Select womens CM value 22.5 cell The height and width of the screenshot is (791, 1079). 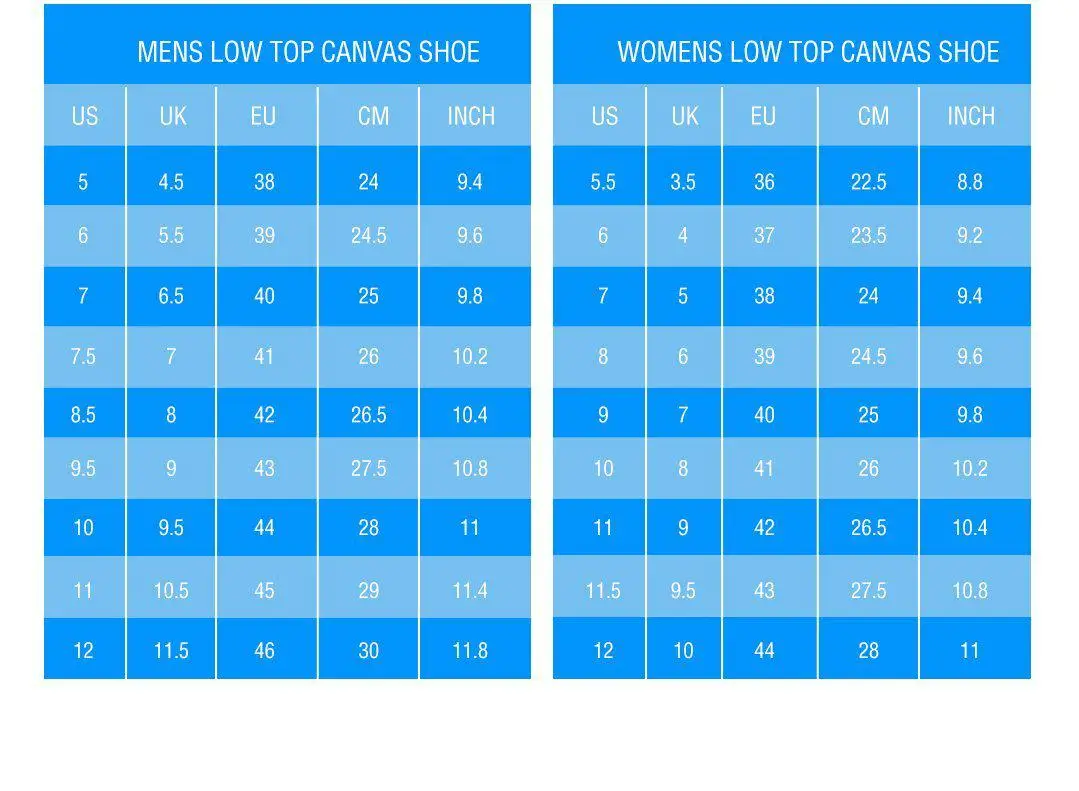[x=868, y=182]
